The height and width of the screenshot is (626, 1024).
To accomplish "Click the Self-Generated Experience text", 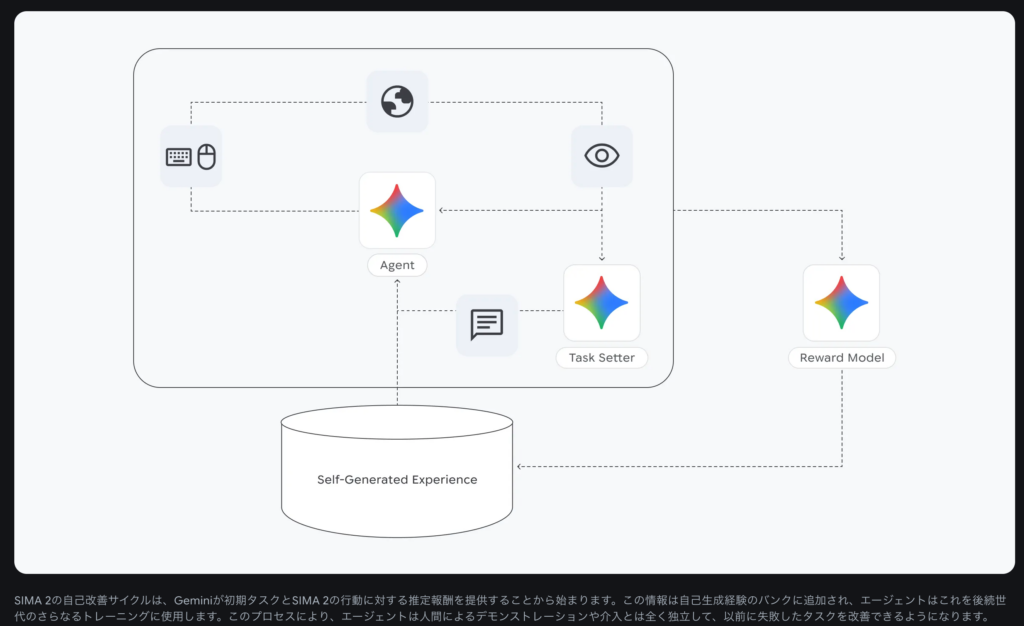I will pyautogui.click(x=397, y=480).
